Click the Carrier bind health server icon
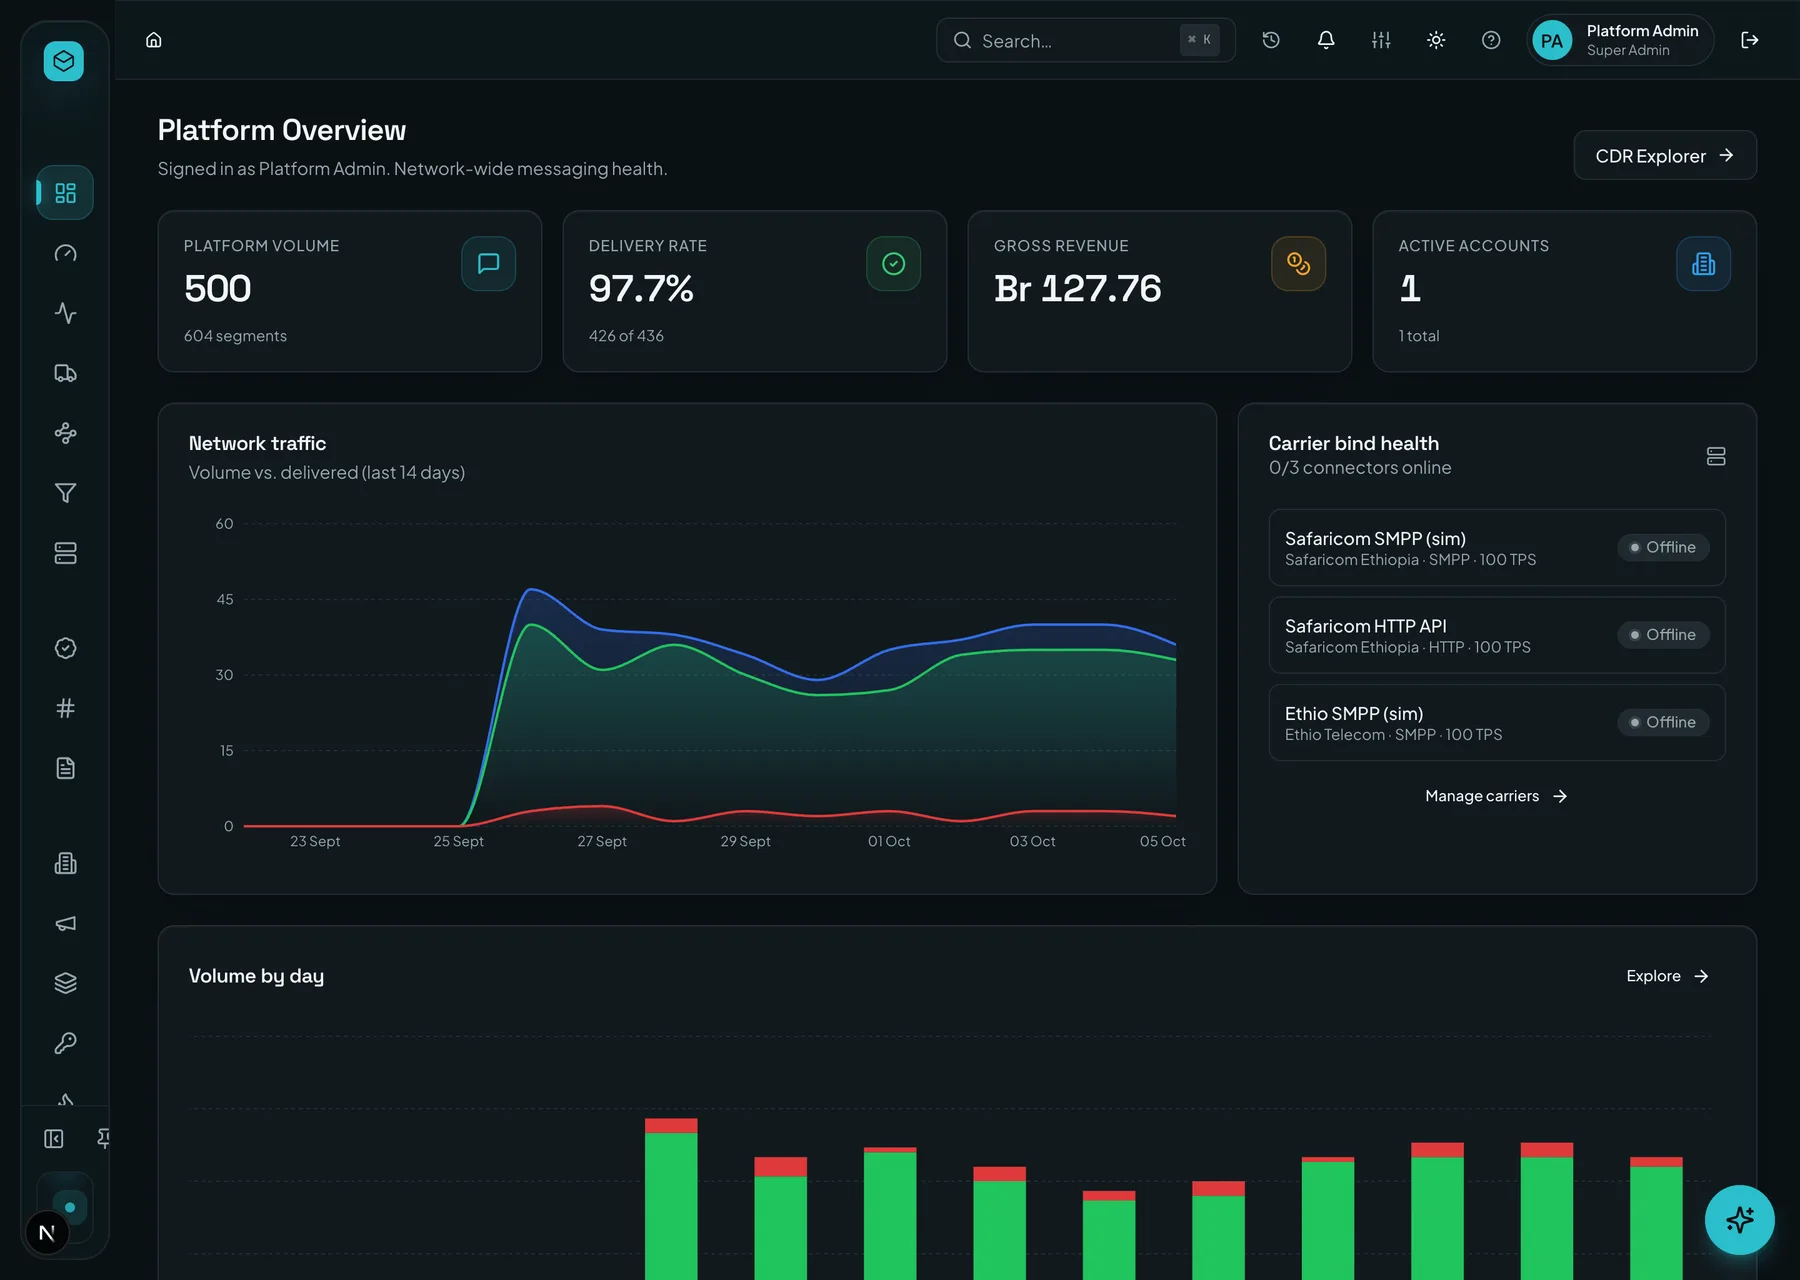The height and width of the screenshot is (1280, 1800). tap(1716, 457)
